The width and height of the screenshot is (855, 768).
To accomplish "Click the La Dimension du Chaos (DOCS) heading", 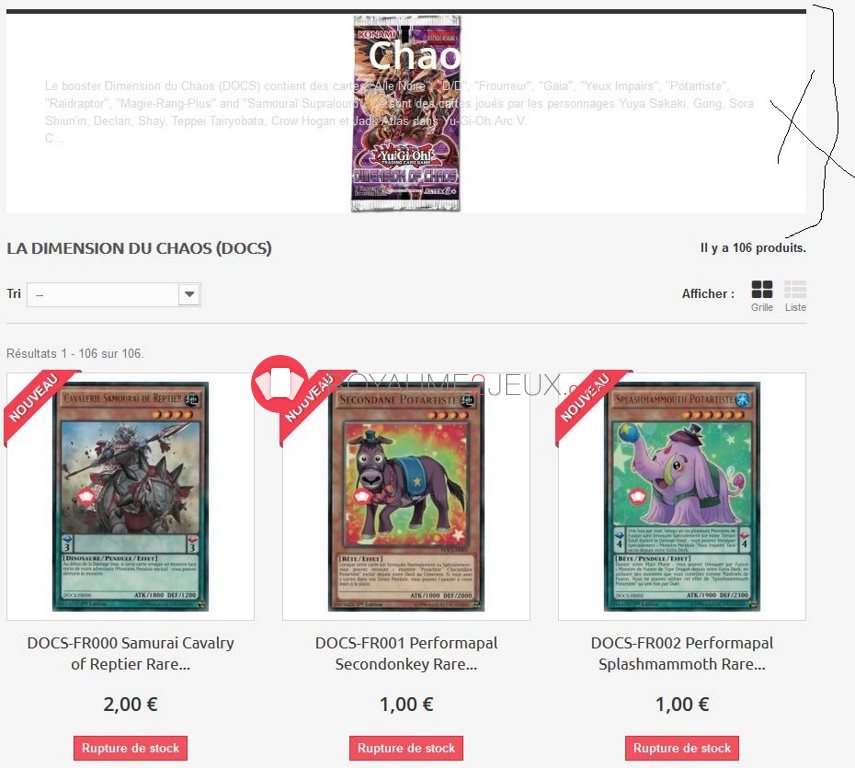I will (x=139, y=249).
